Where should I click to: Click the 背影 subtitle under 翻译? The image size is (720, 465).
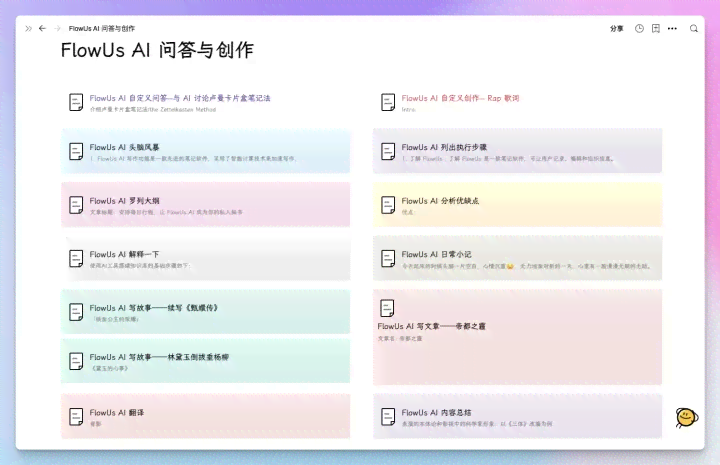pyautogui.click(x=96, y=424)
